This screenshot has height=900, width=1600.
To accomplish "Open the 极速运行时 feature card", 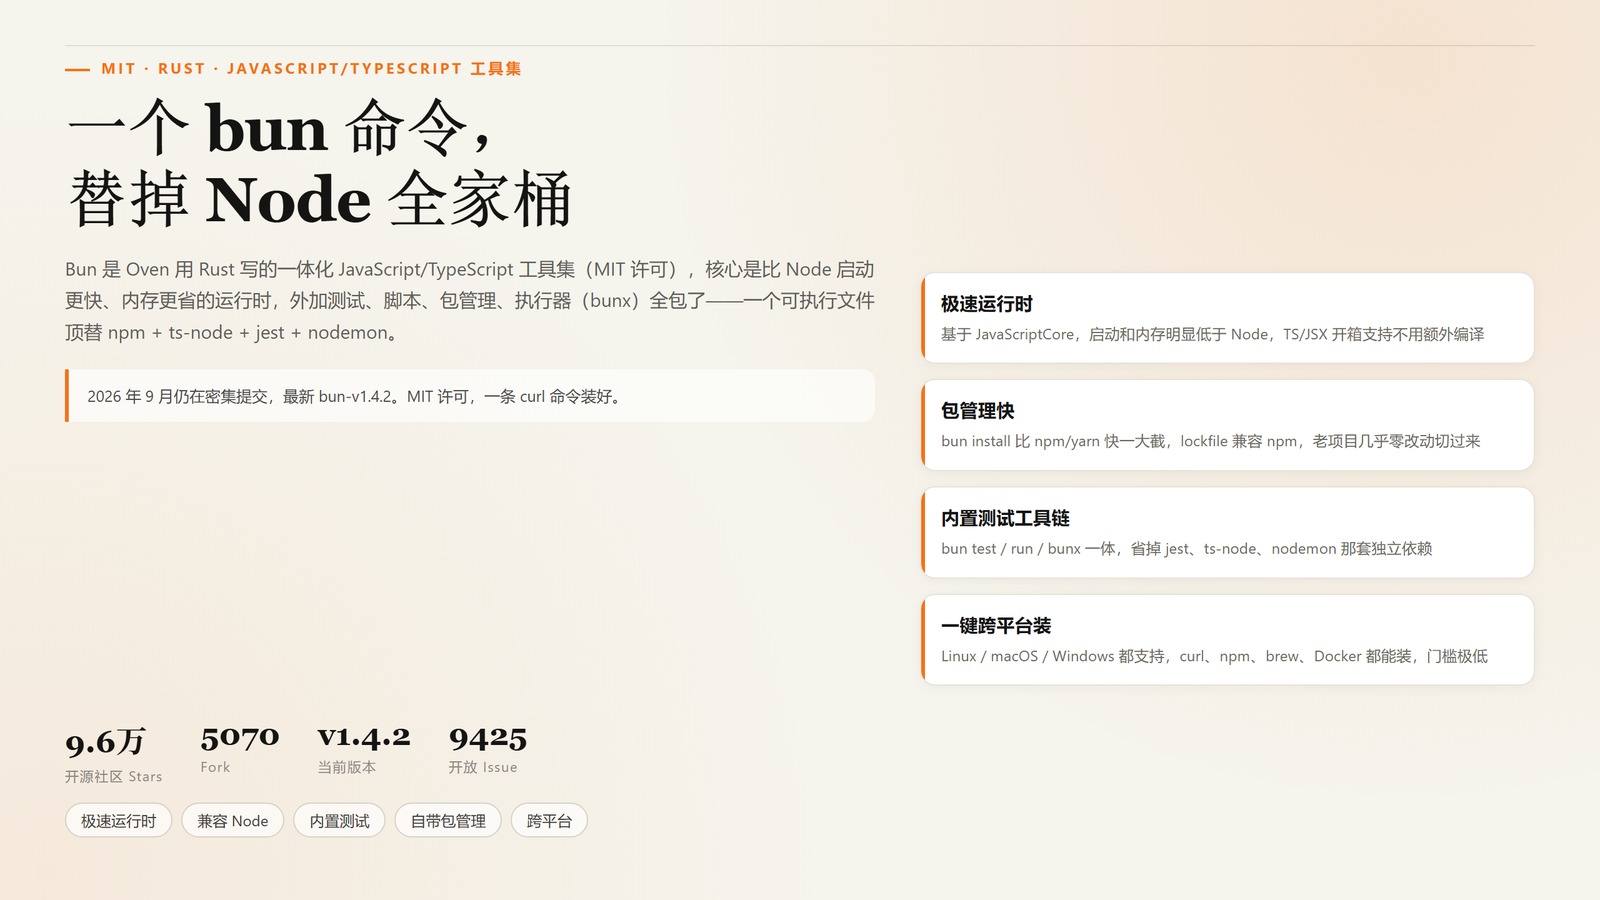I will 1227,318.
